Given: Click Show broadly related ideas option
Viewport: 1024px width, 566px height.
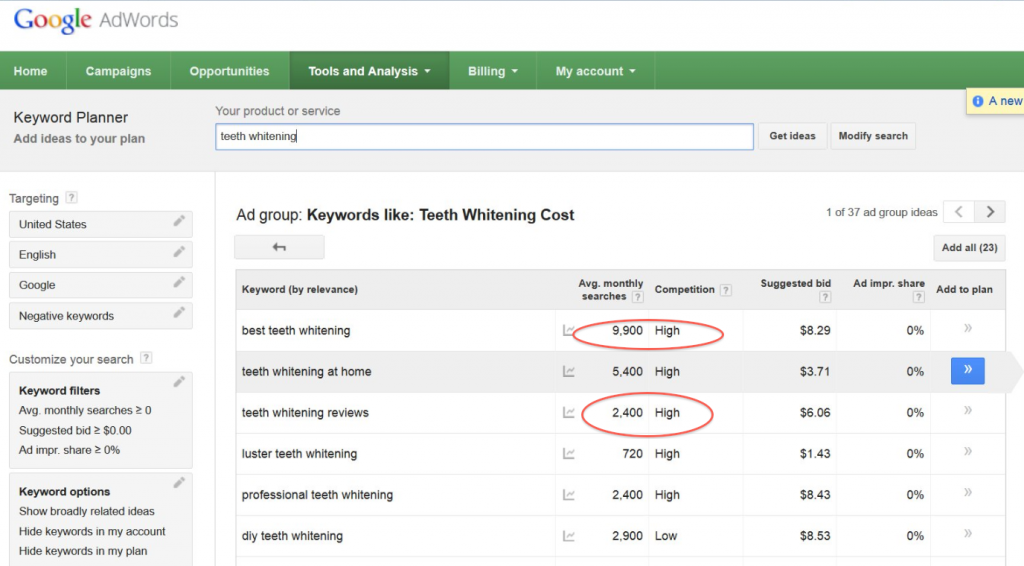Looking at the screenshot, I should (87, 511).
